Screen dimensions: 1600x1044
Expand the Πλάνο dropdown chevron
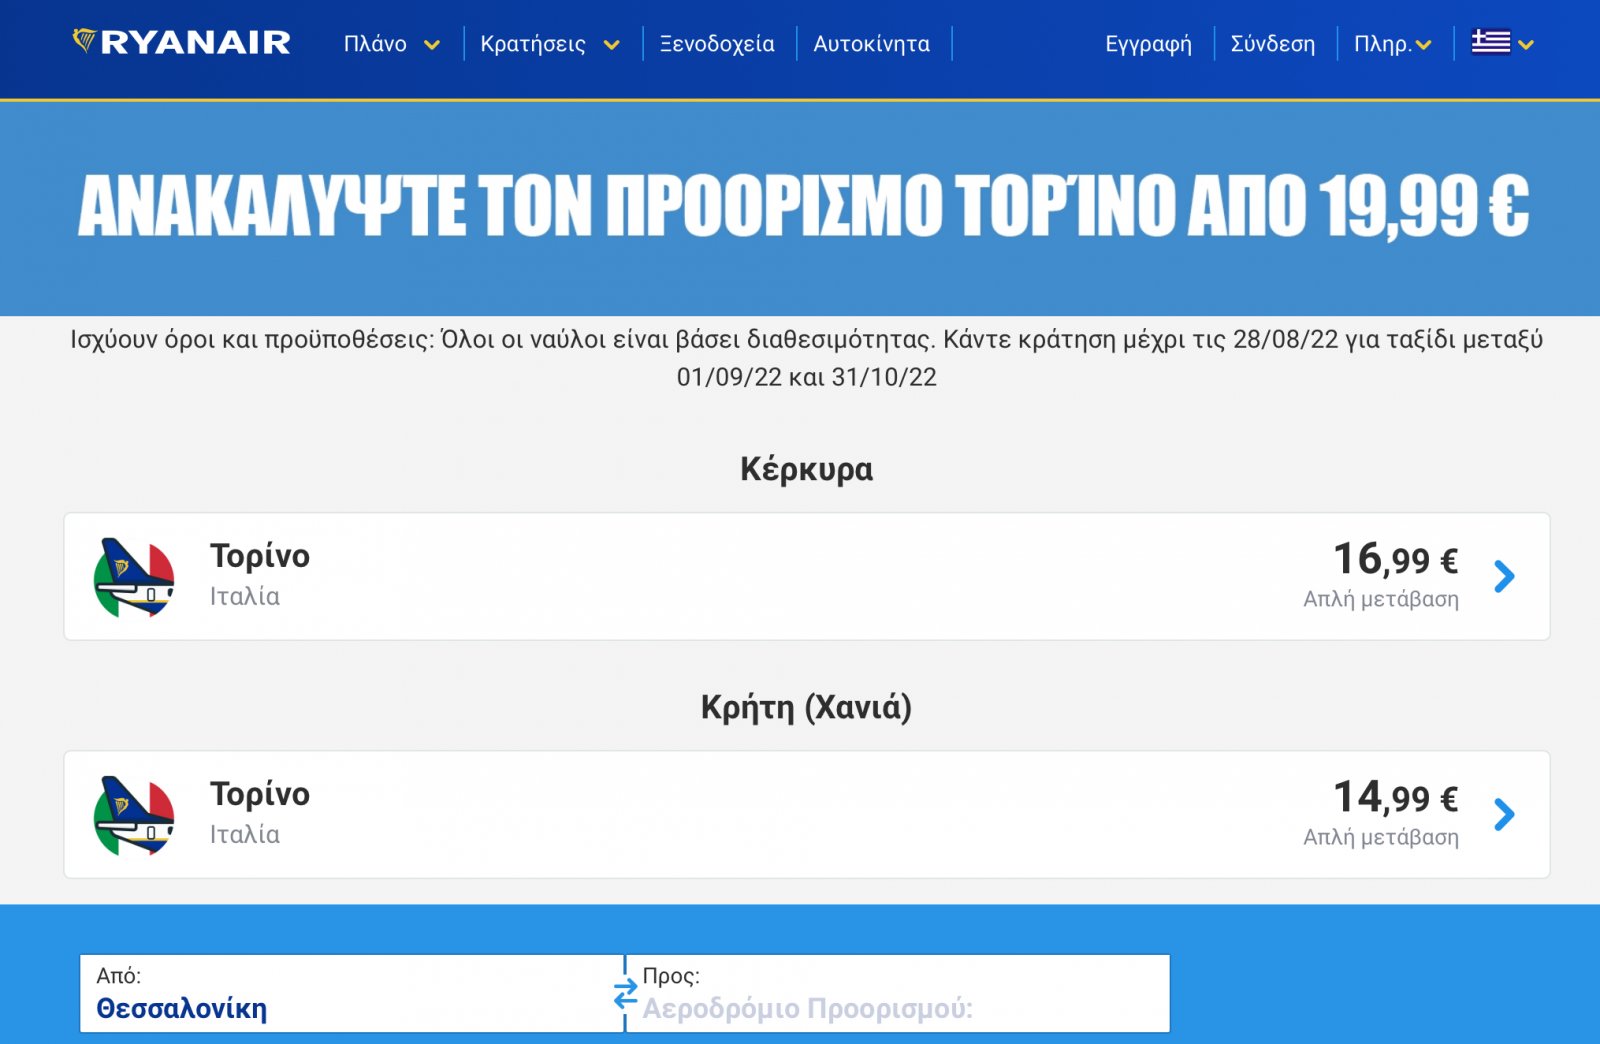(432, 45)
